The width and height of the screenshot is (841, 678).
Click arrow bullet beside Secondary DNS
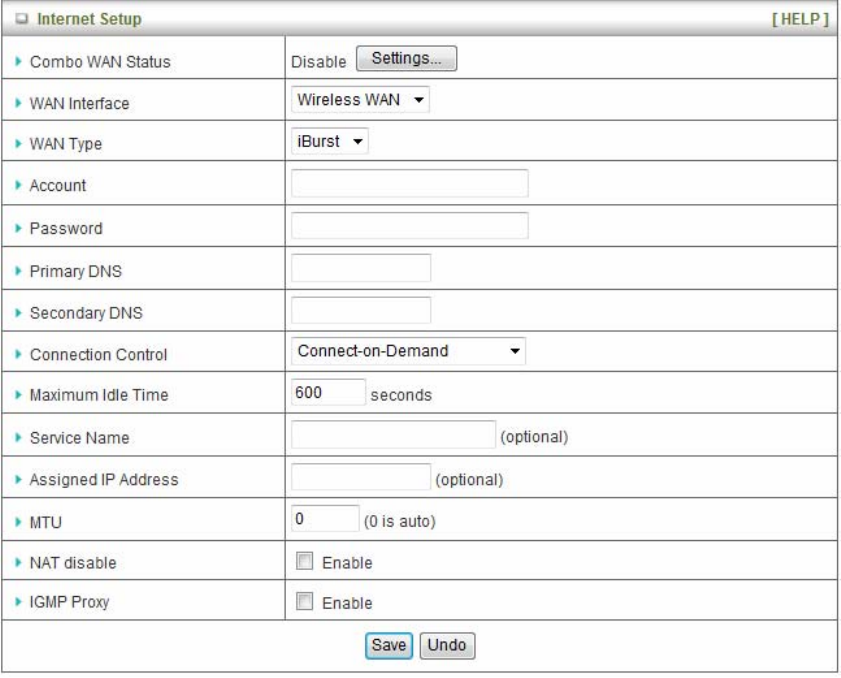click(18, 313)
